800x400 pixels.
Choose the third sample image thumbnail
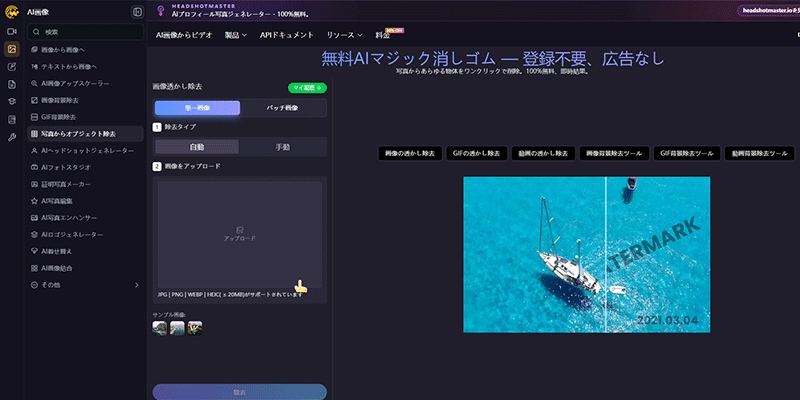pyautogui.click(x=195, y=328)
